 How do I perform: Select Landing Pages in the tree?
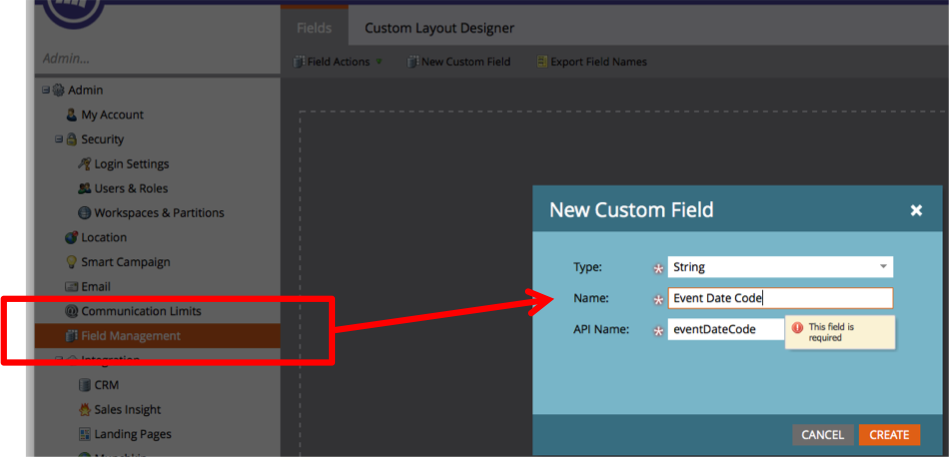coord(133,434)
